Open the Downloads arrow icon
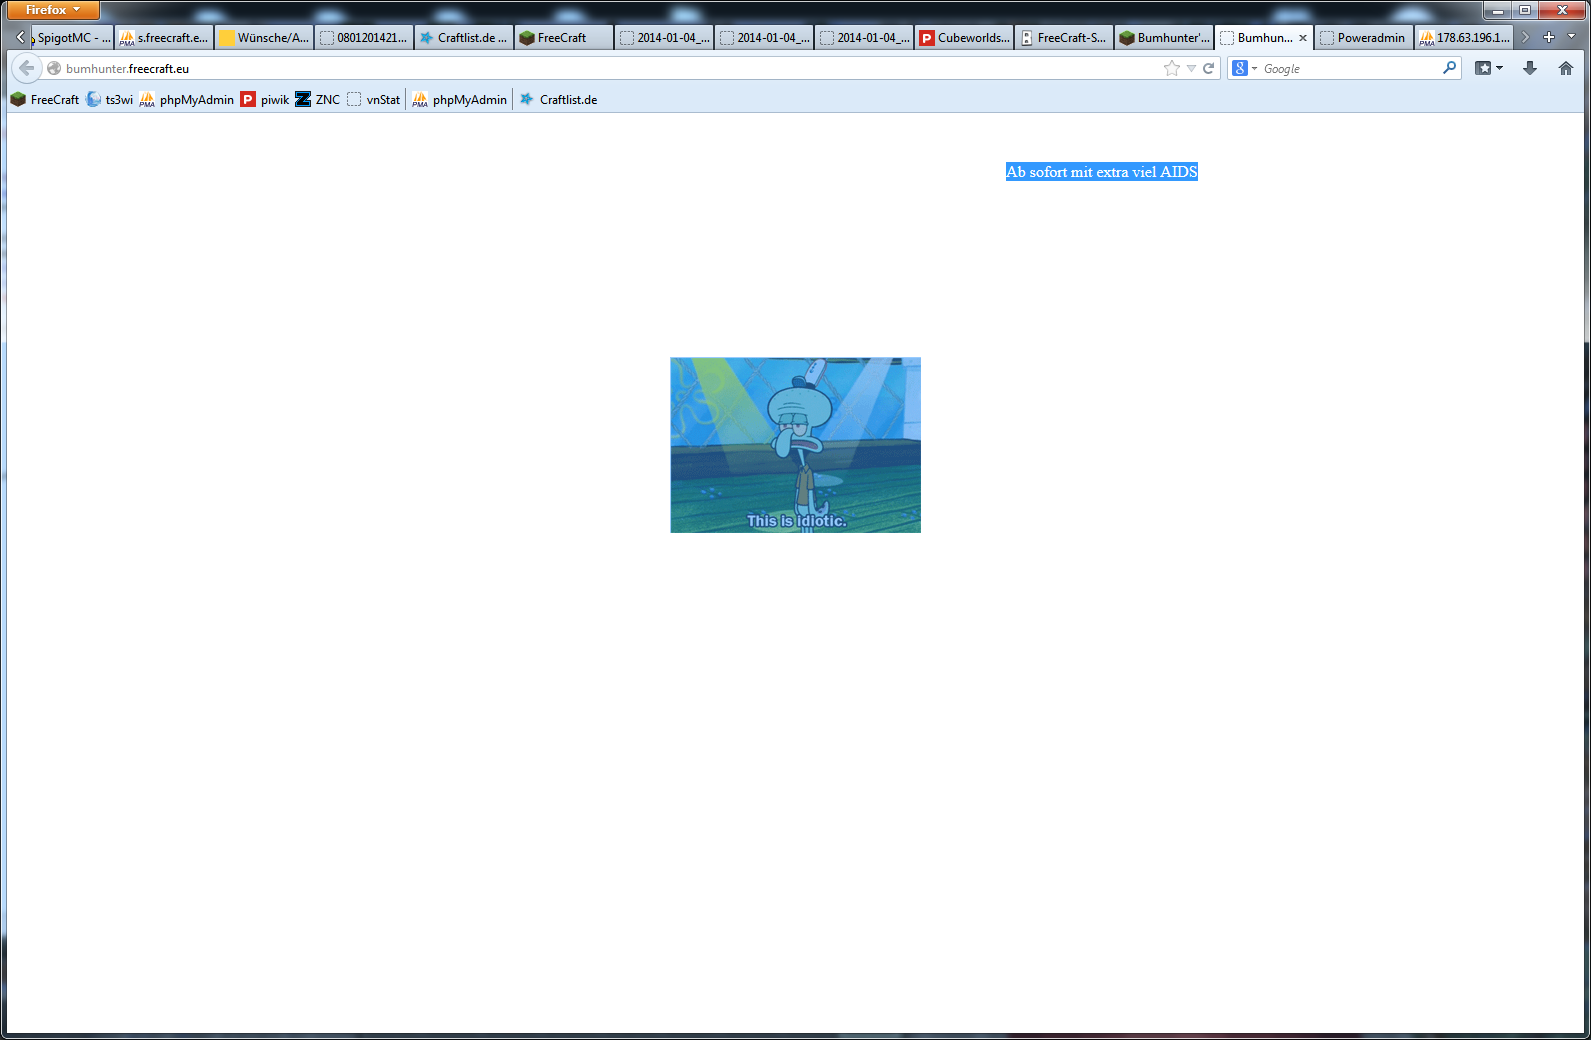 click(1530, 68)
